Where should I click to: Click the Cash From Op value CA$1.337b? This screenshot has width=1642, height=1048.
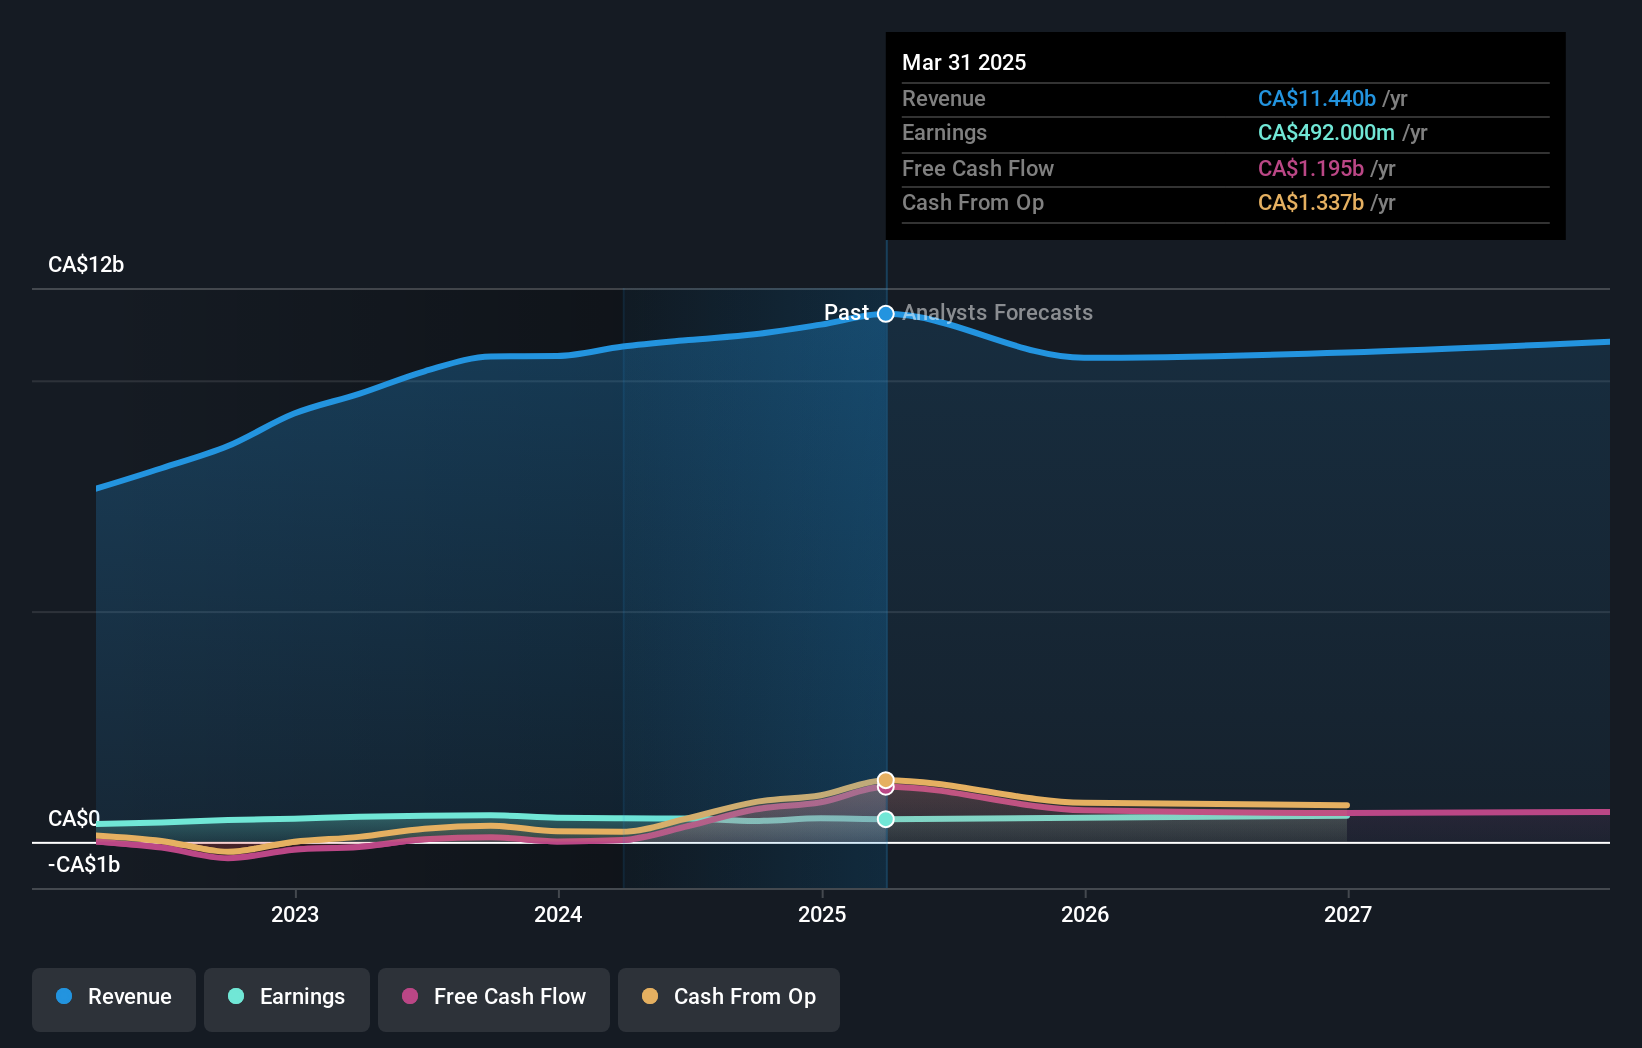point(1311,203)
